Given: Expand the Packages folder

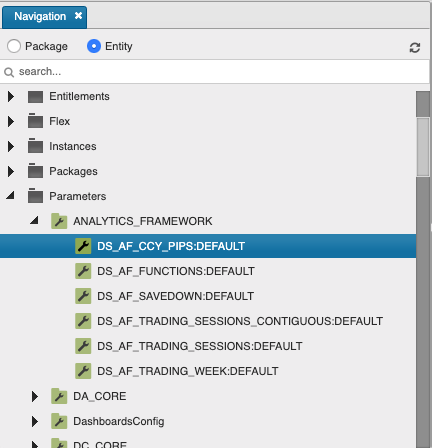Looking at the screenshot, I should click(x=11, y=171).
